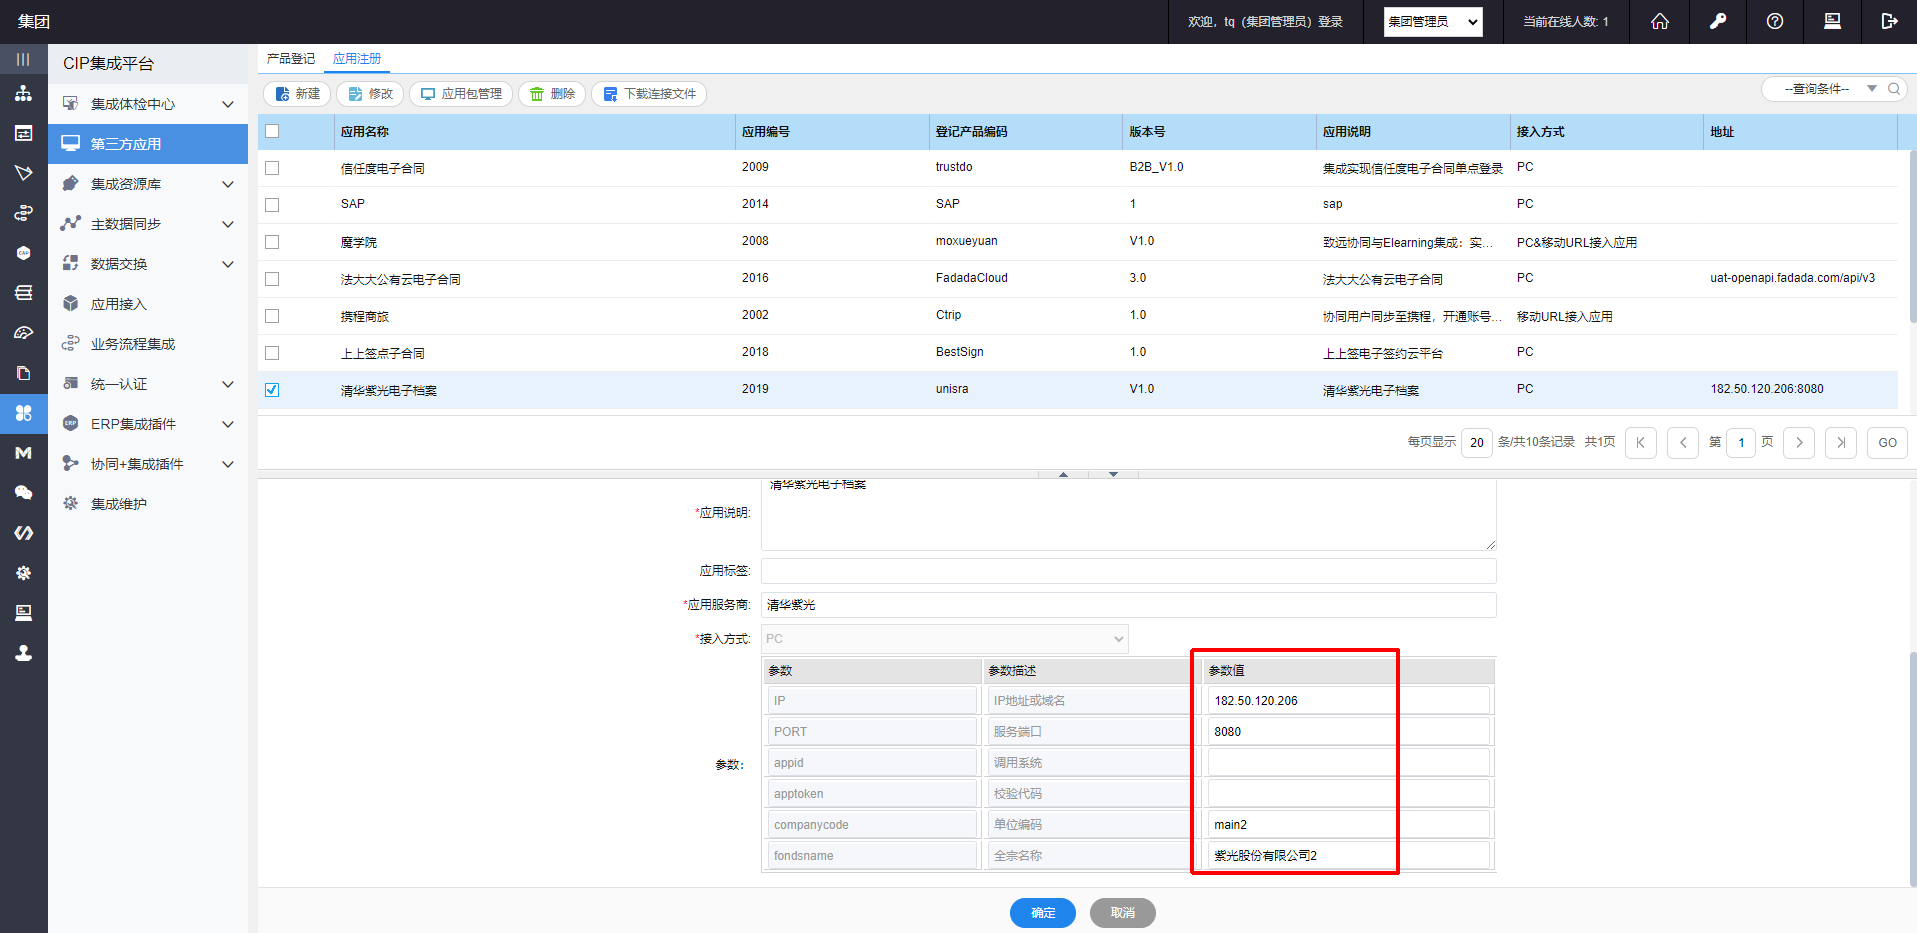Screen dimensions: 1917x933
Task: Click the 确定 confirm button
Action: click(x=1042, y=913)
